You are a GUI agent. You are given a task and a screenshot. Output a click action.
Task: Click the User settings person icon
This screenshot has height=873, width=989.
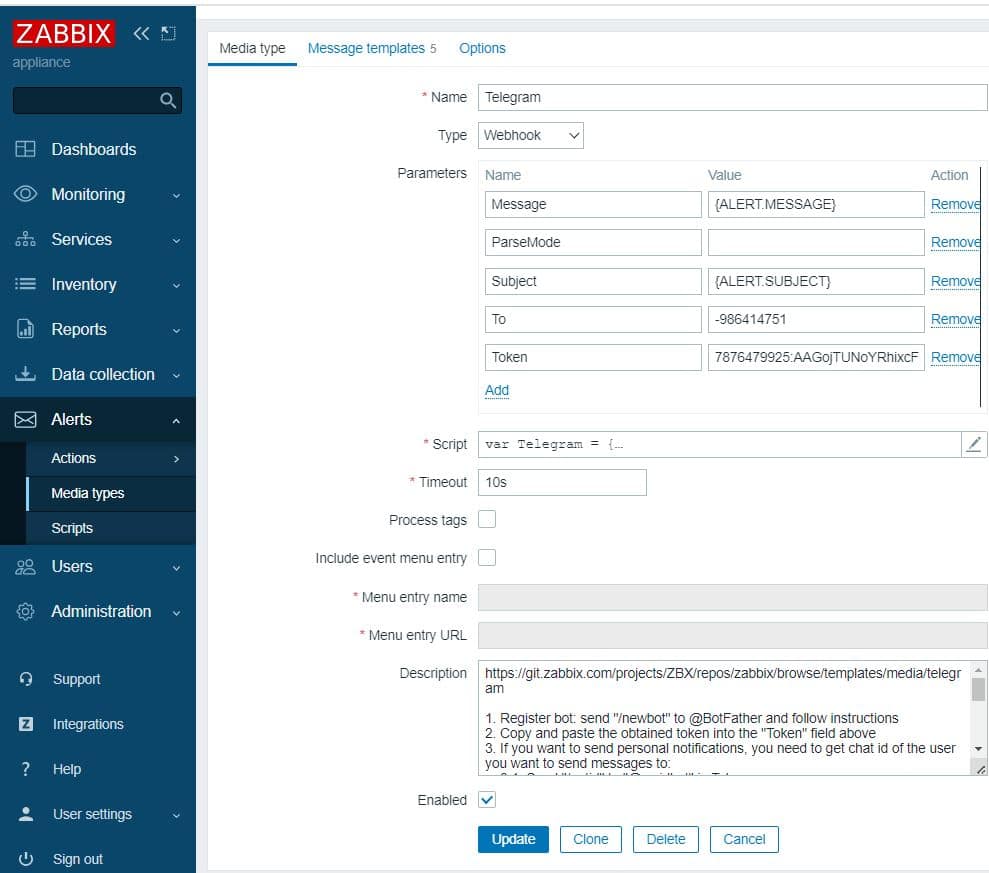point(26,814)
